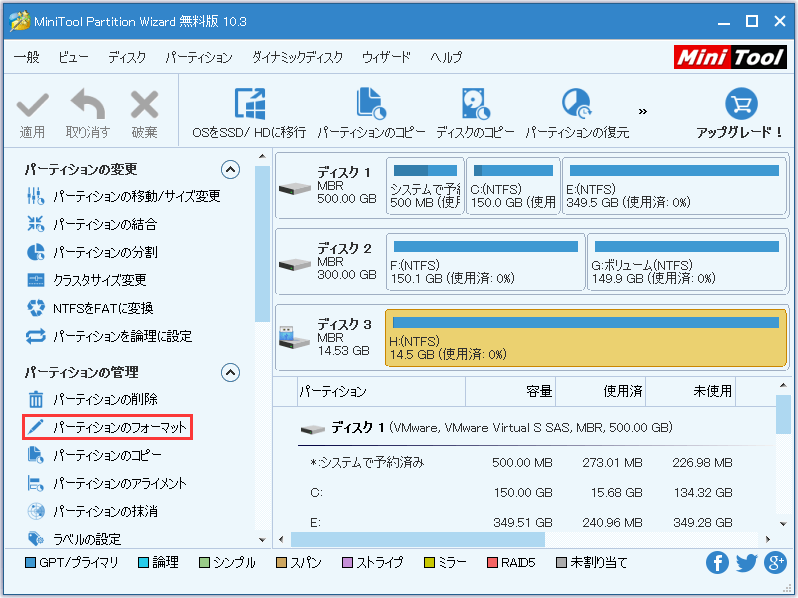Image resolution: width=798 pixels, height=598 pixels.
Task: Click the OSをSSD/HDに移行 toolbar icon
Action: [248, 104]
